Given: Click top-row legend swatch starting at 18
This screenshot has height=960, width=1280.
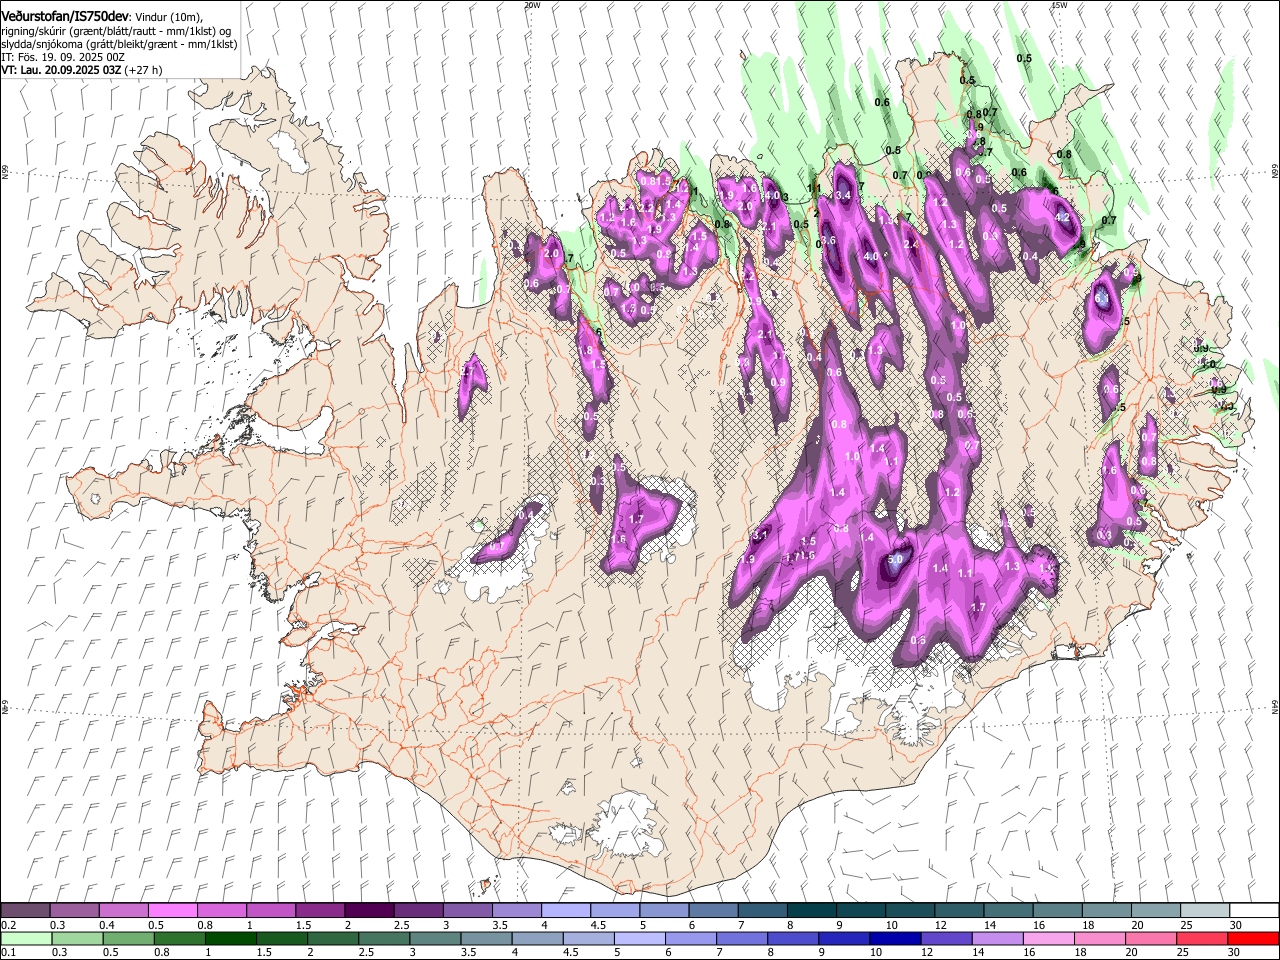Looking at the screenshot, I should pos(1105,910).
